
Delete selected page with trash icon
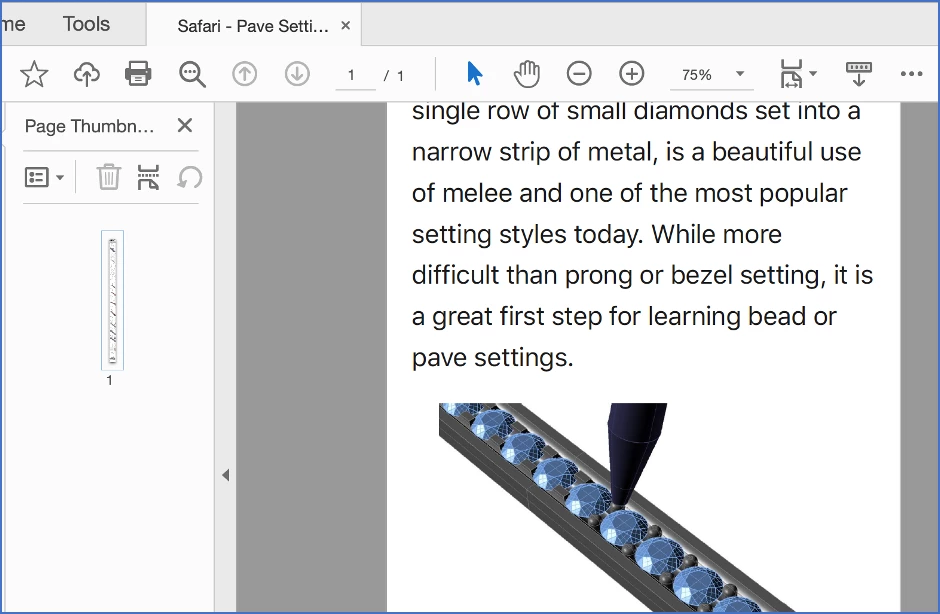pos(109,177)
